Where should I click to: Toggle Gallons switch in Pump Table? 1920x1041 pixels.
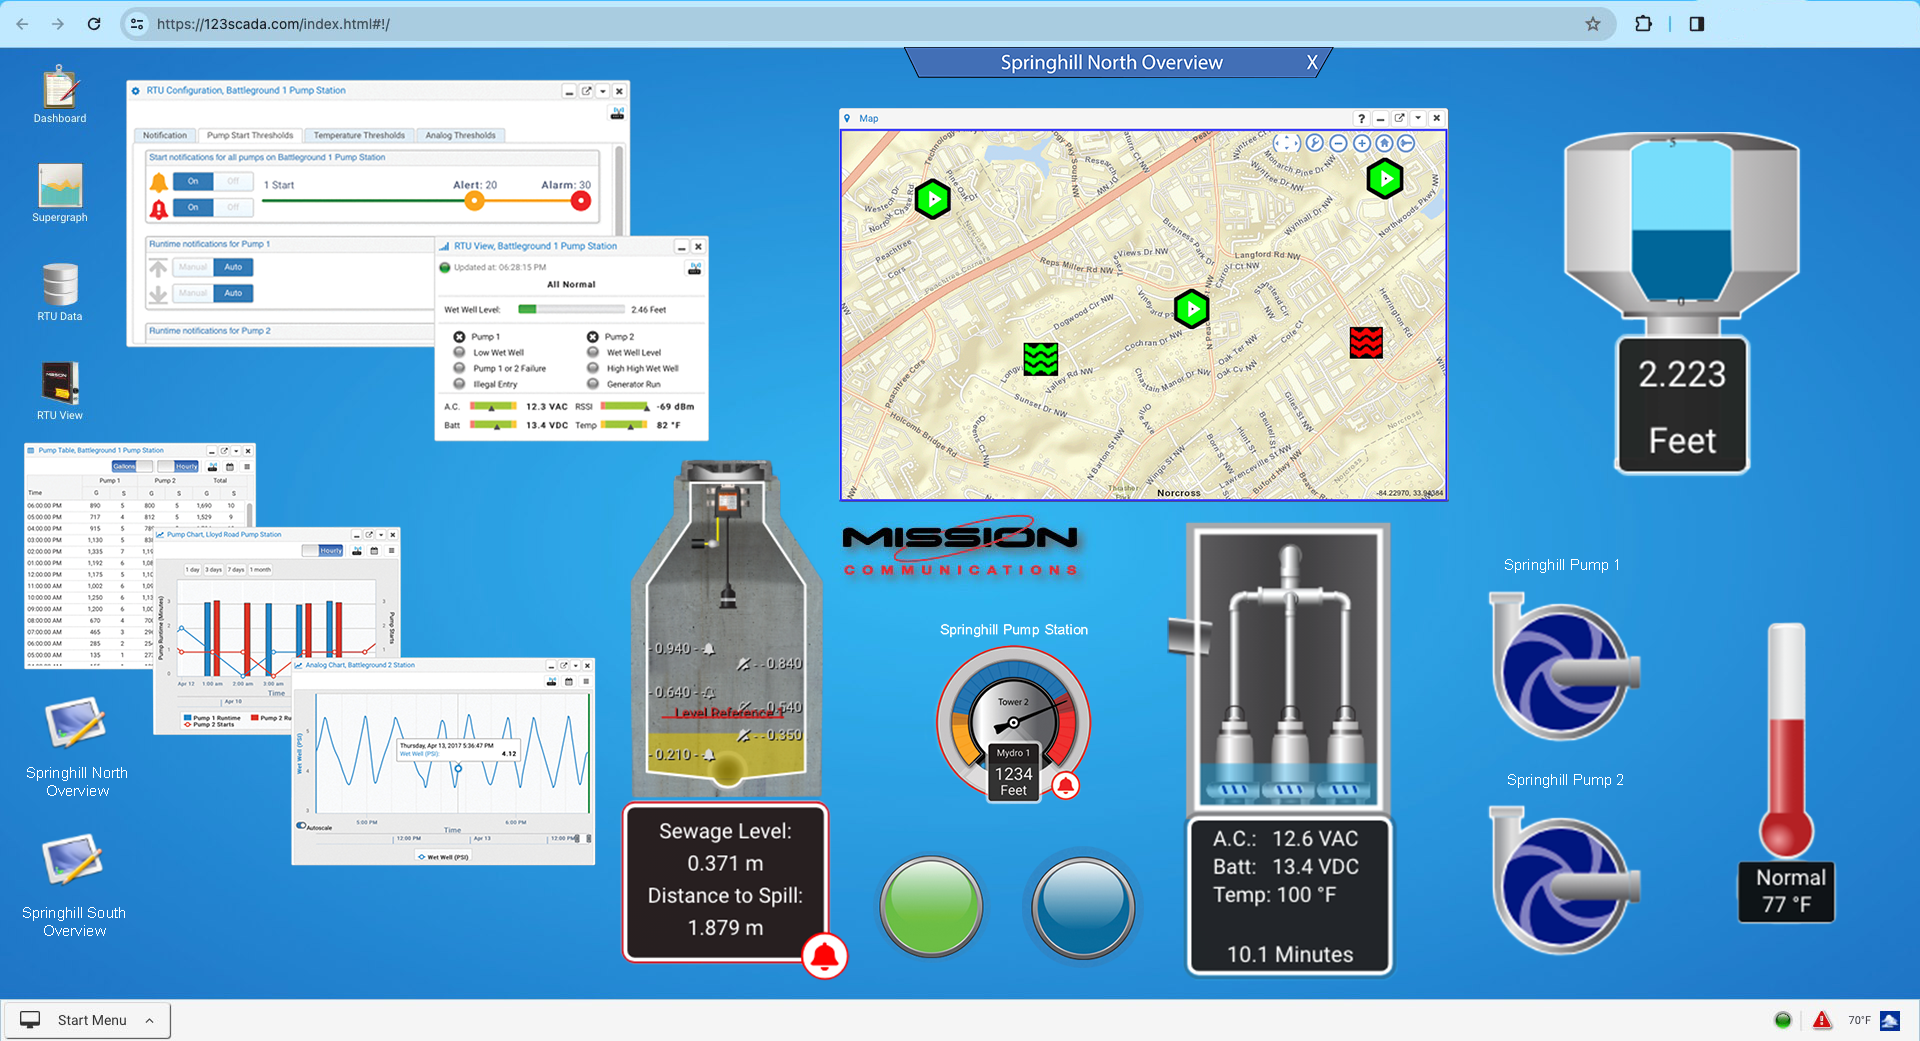click(132, 466)
